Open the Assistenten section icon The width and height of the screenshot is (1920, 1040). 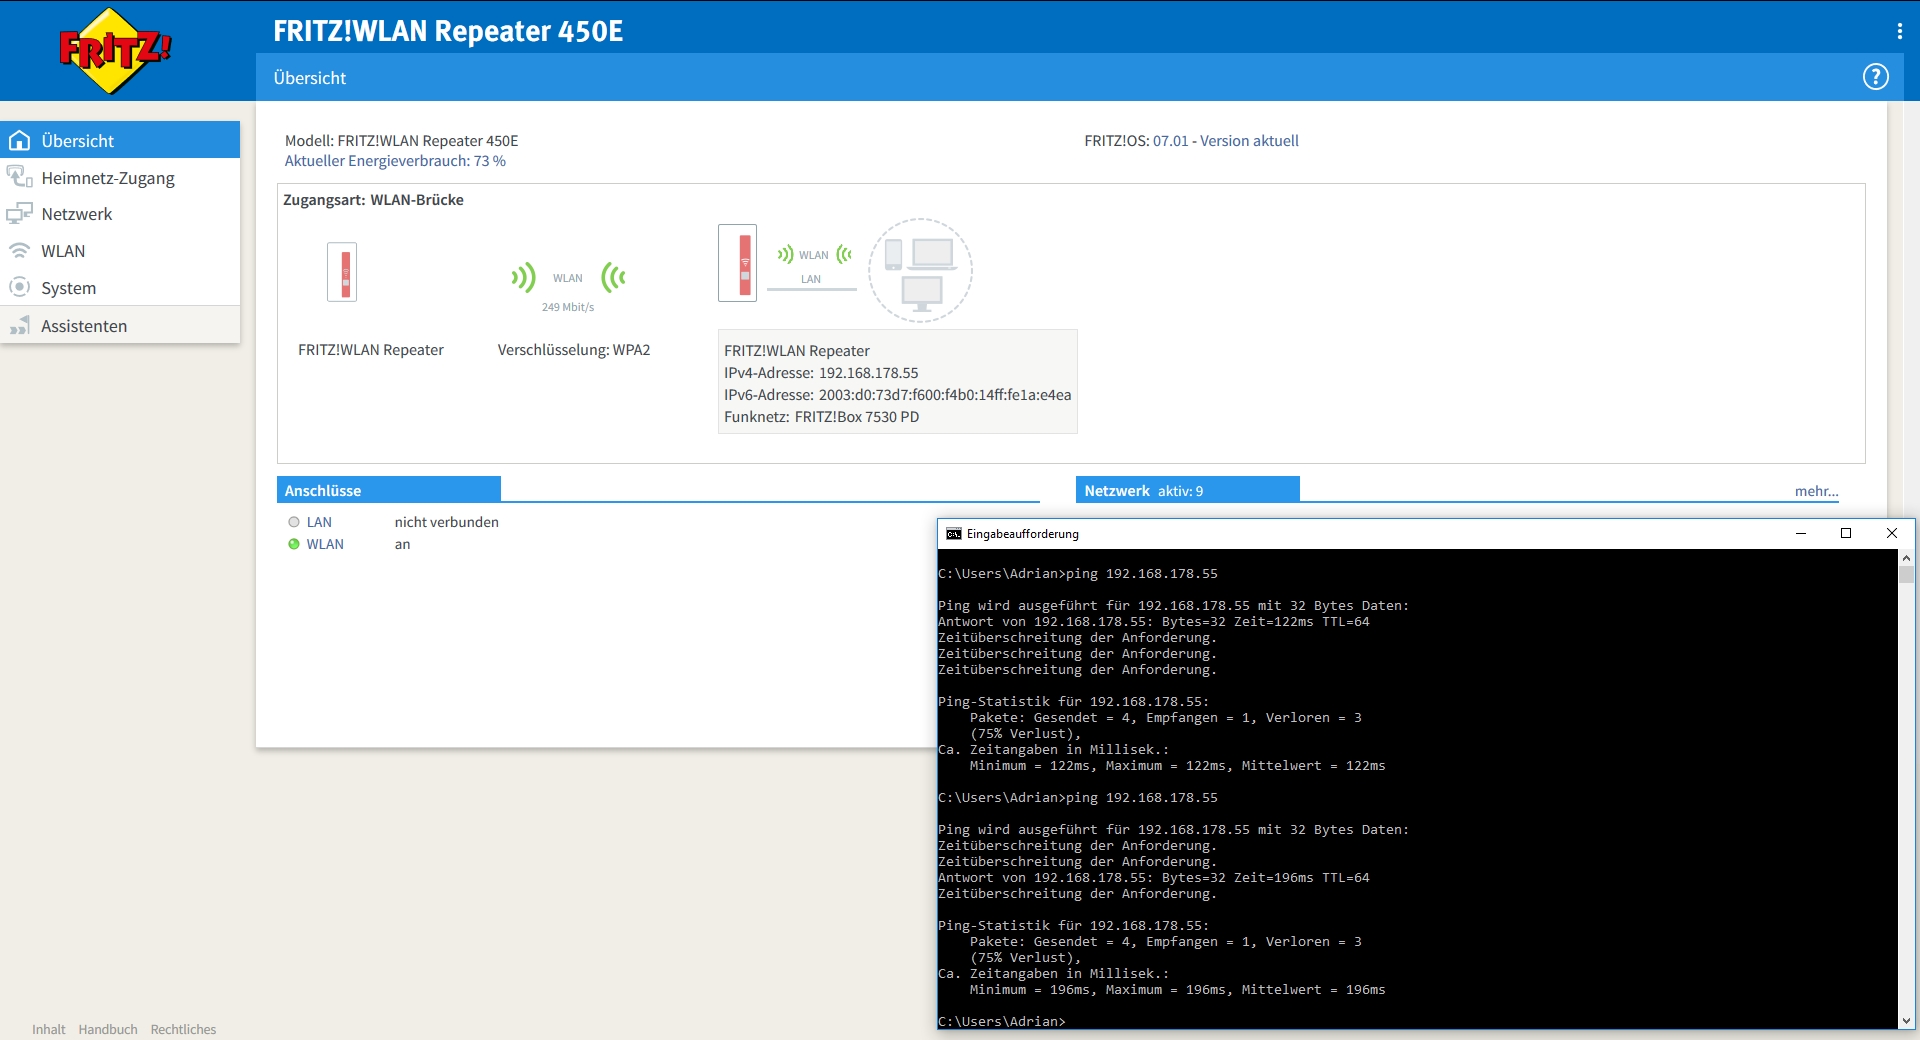point(20,325)
